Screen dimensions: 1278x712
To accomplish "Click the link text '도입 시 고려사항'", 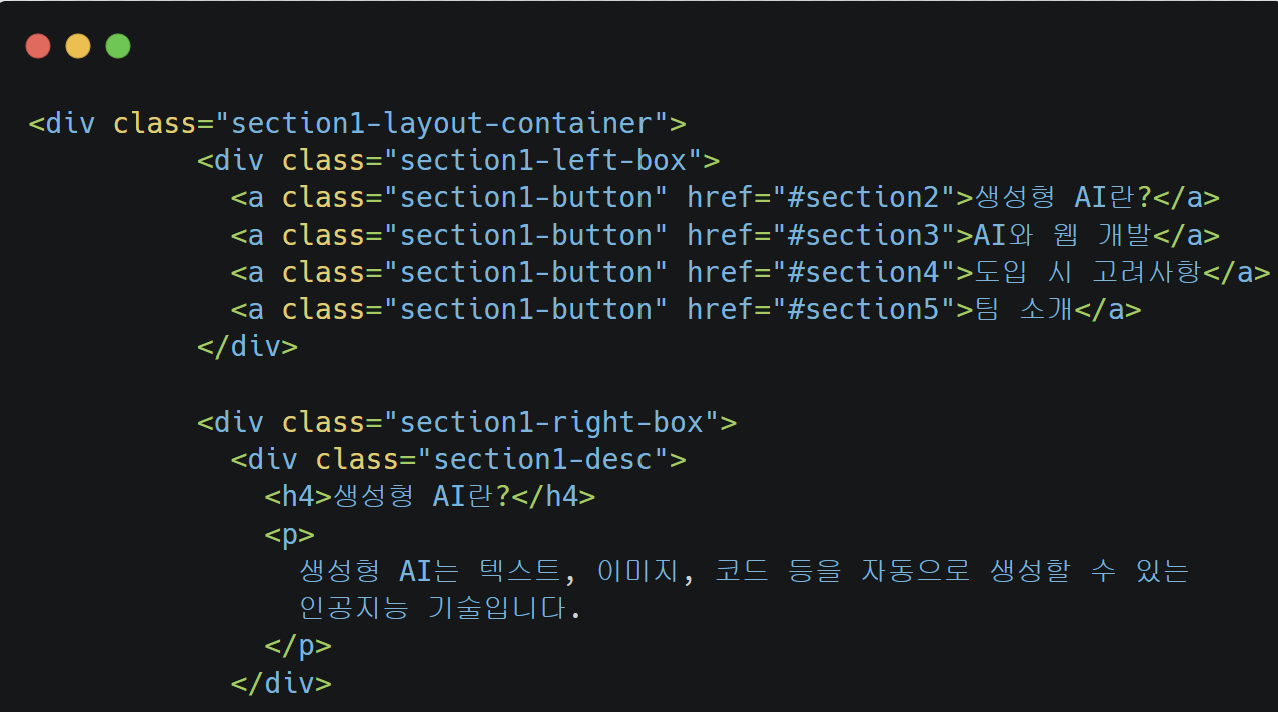I will pos(1088,272).
